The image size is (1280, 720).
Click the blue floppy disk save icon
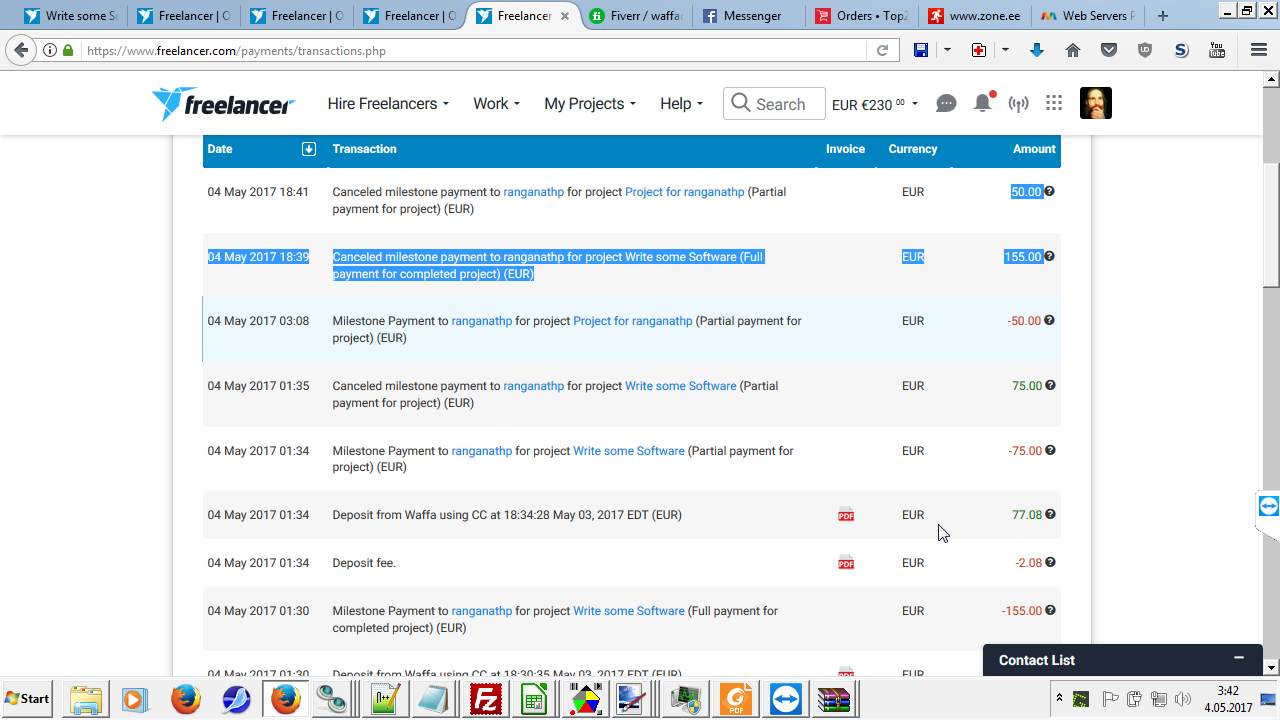(x=921, y=51)
